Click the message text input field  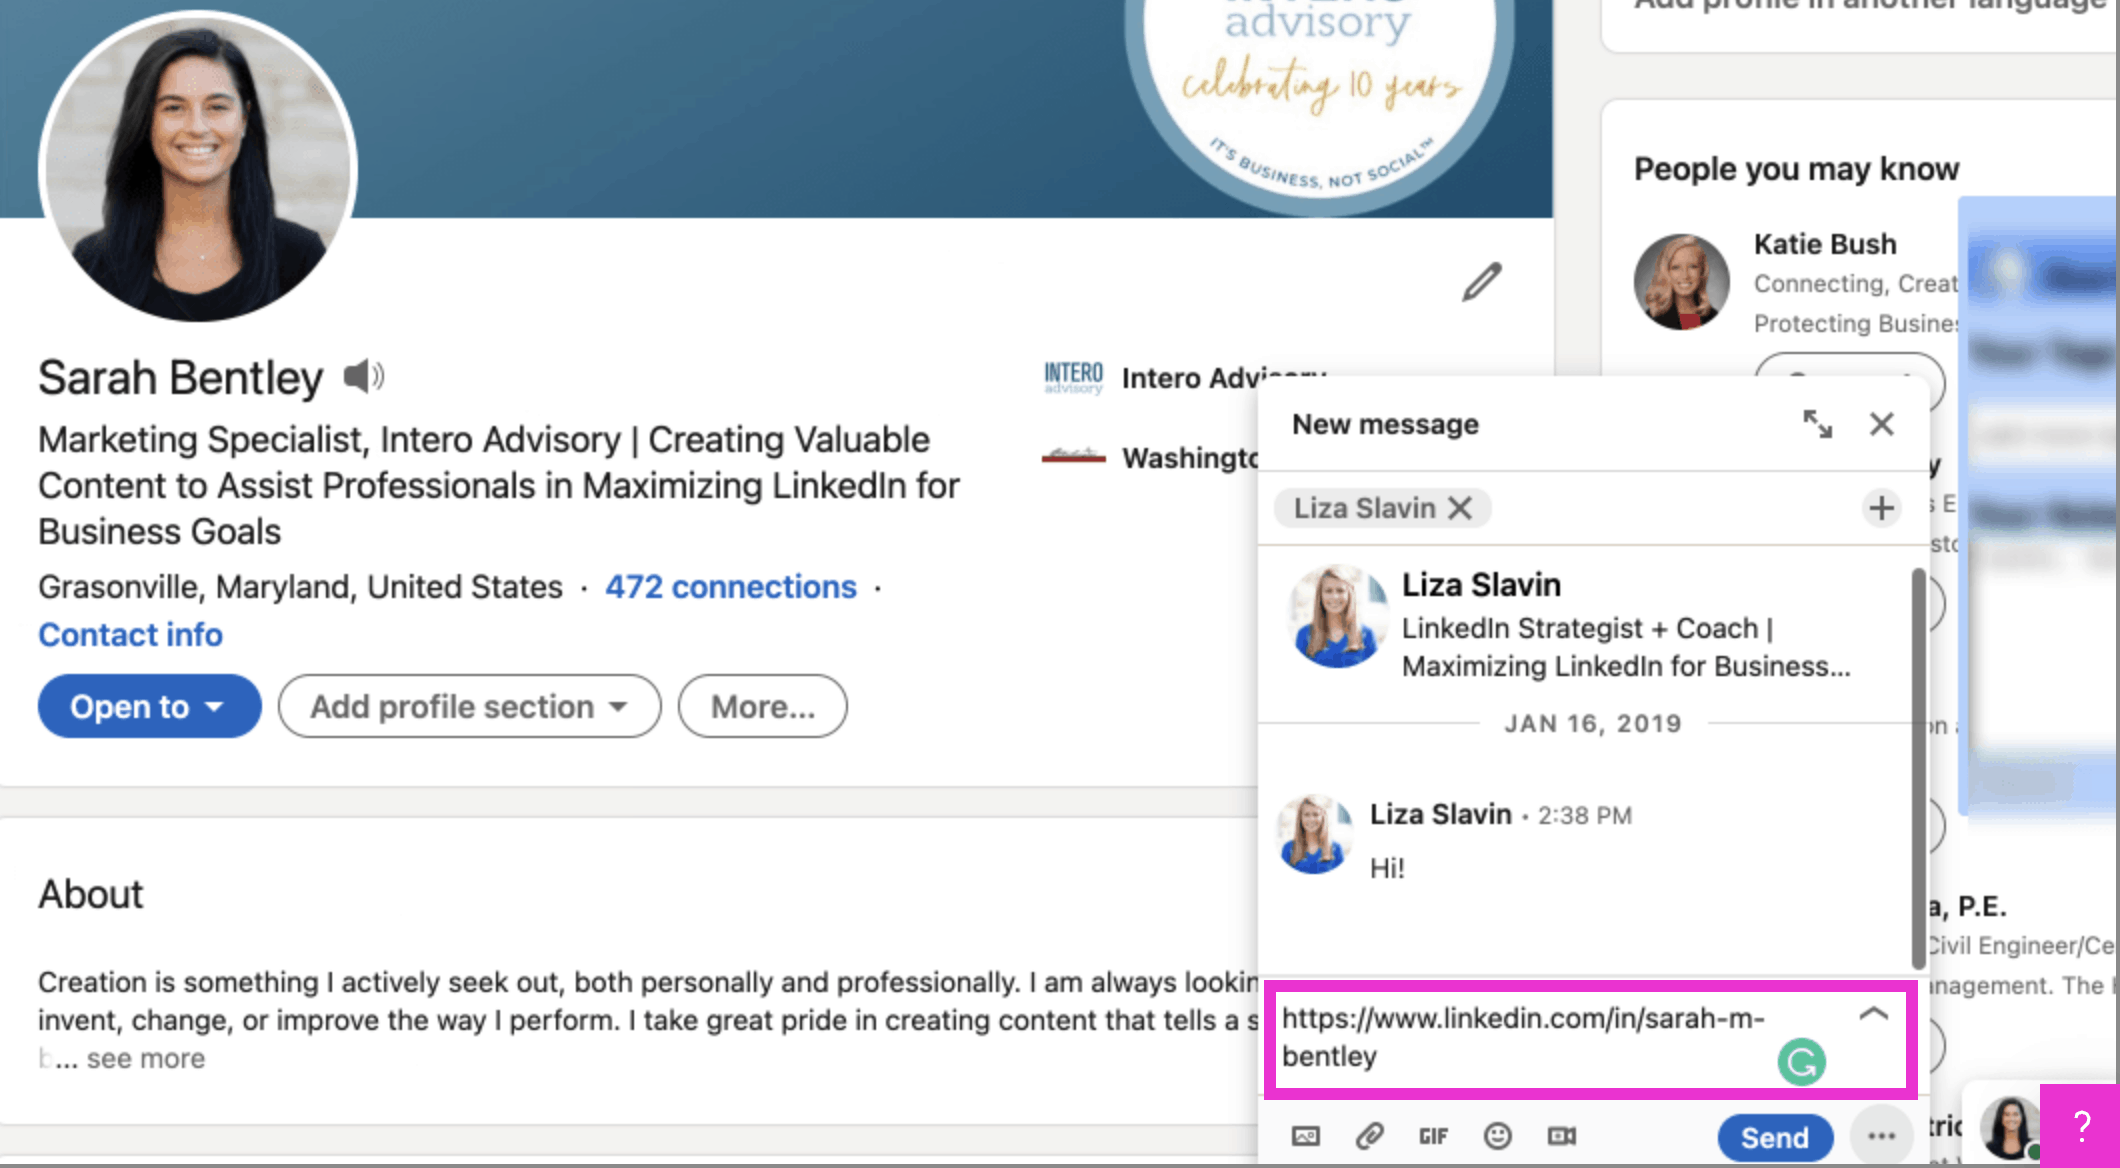(1590, 1040)
